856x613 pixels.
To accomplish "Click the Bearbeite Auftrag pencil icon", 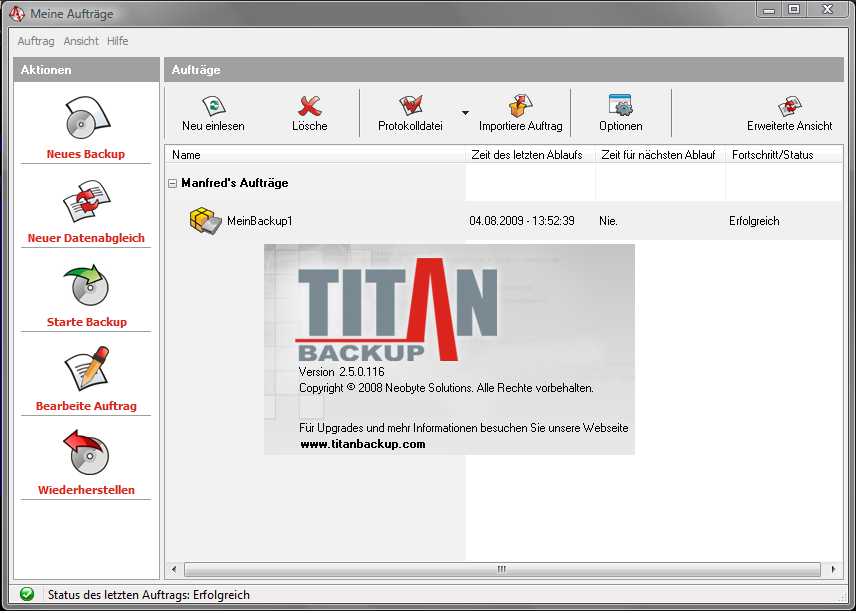I will click(x=87, y=368).
